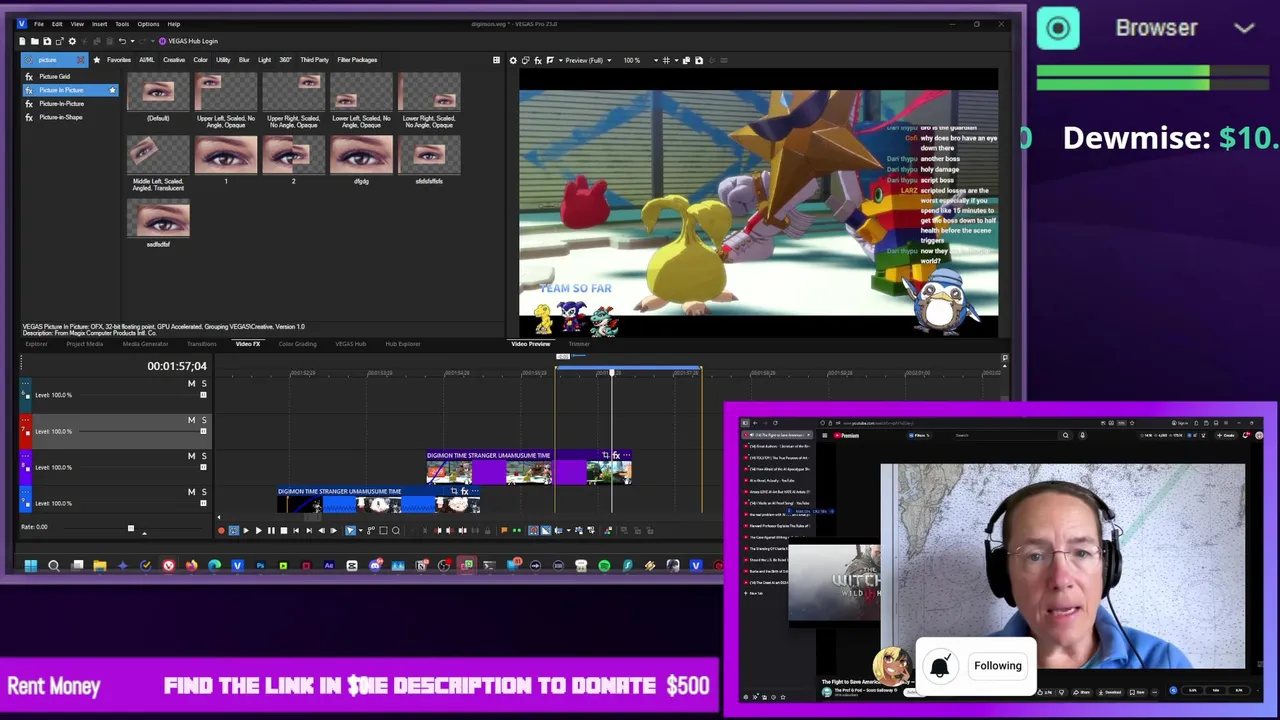Expand the overlays grid dropdown arrow
This screenshot has height=720, width=1280.
(x=675, y=60)
